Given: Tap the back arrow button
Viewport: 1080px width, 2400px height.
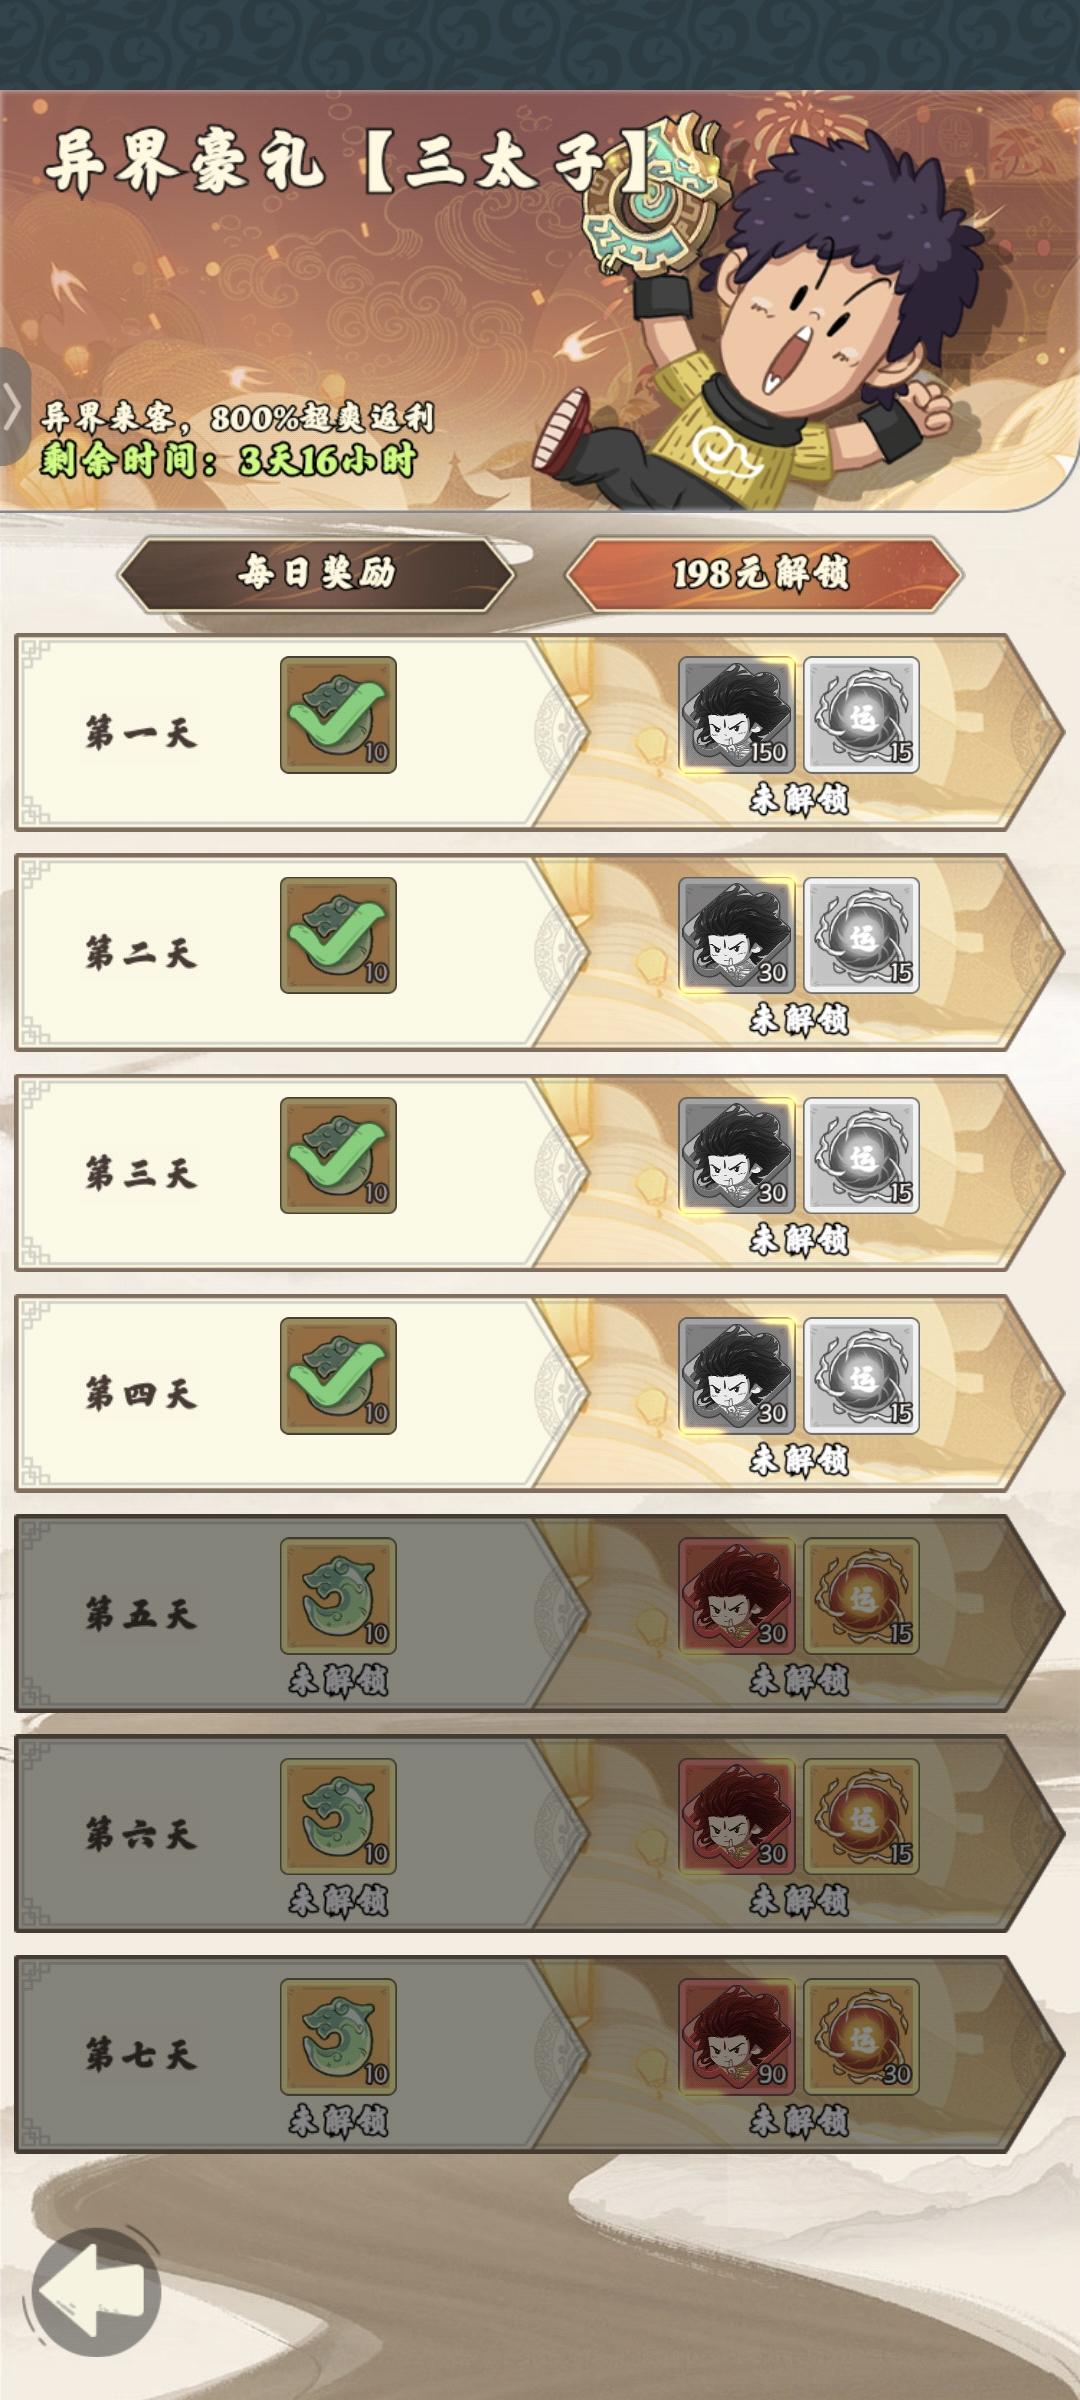Looking at the screenshot, I should tap(96, 2291).
